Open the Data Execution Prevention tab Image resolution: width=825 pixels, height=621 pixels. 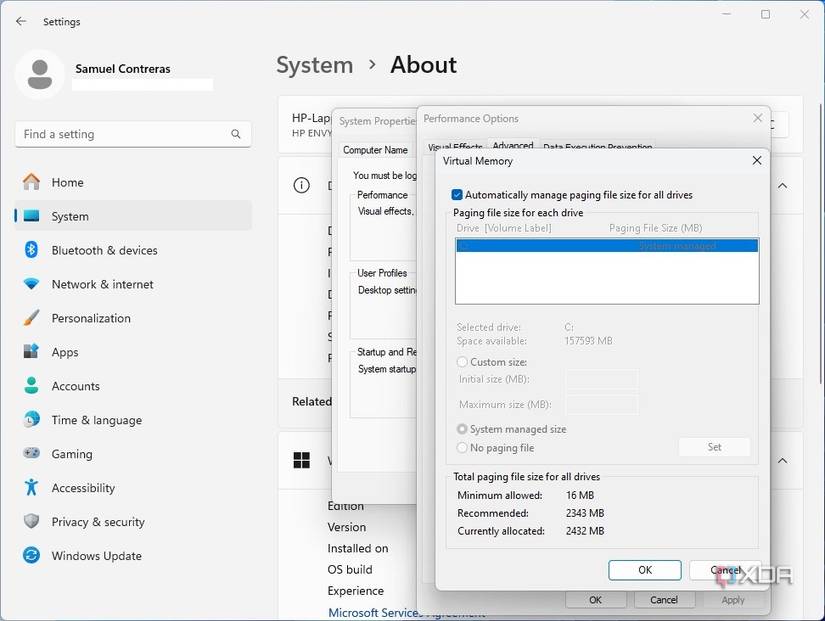pyautogui.click(x=597, y=147)
